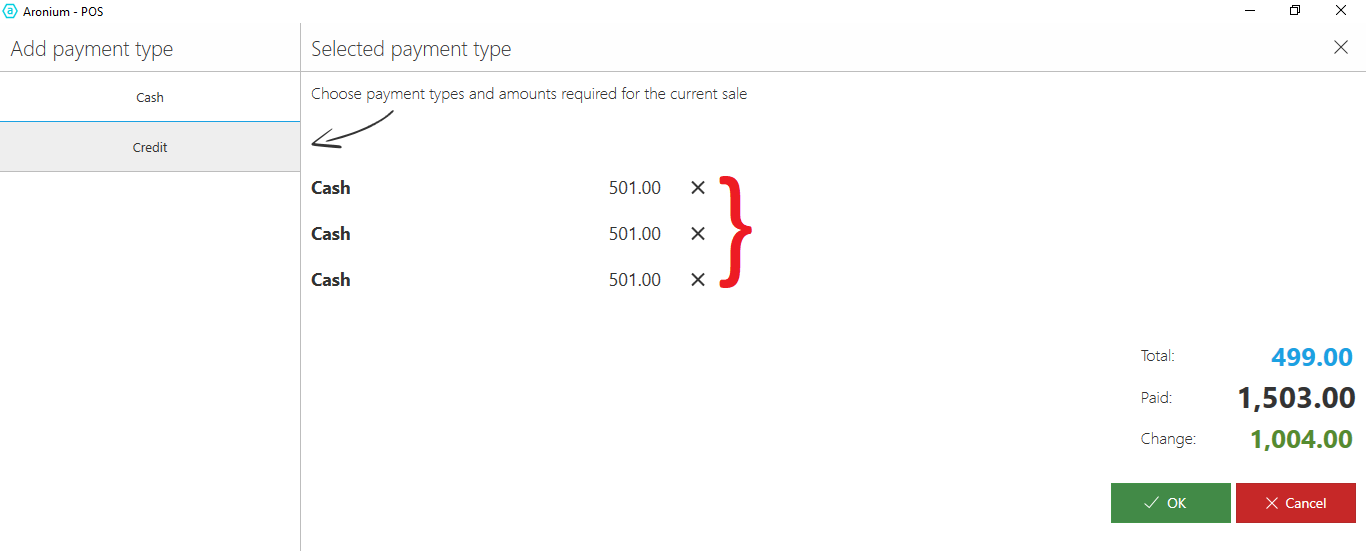
Task: Click the blue Total value 499.00
Action: click(1312, 357)
